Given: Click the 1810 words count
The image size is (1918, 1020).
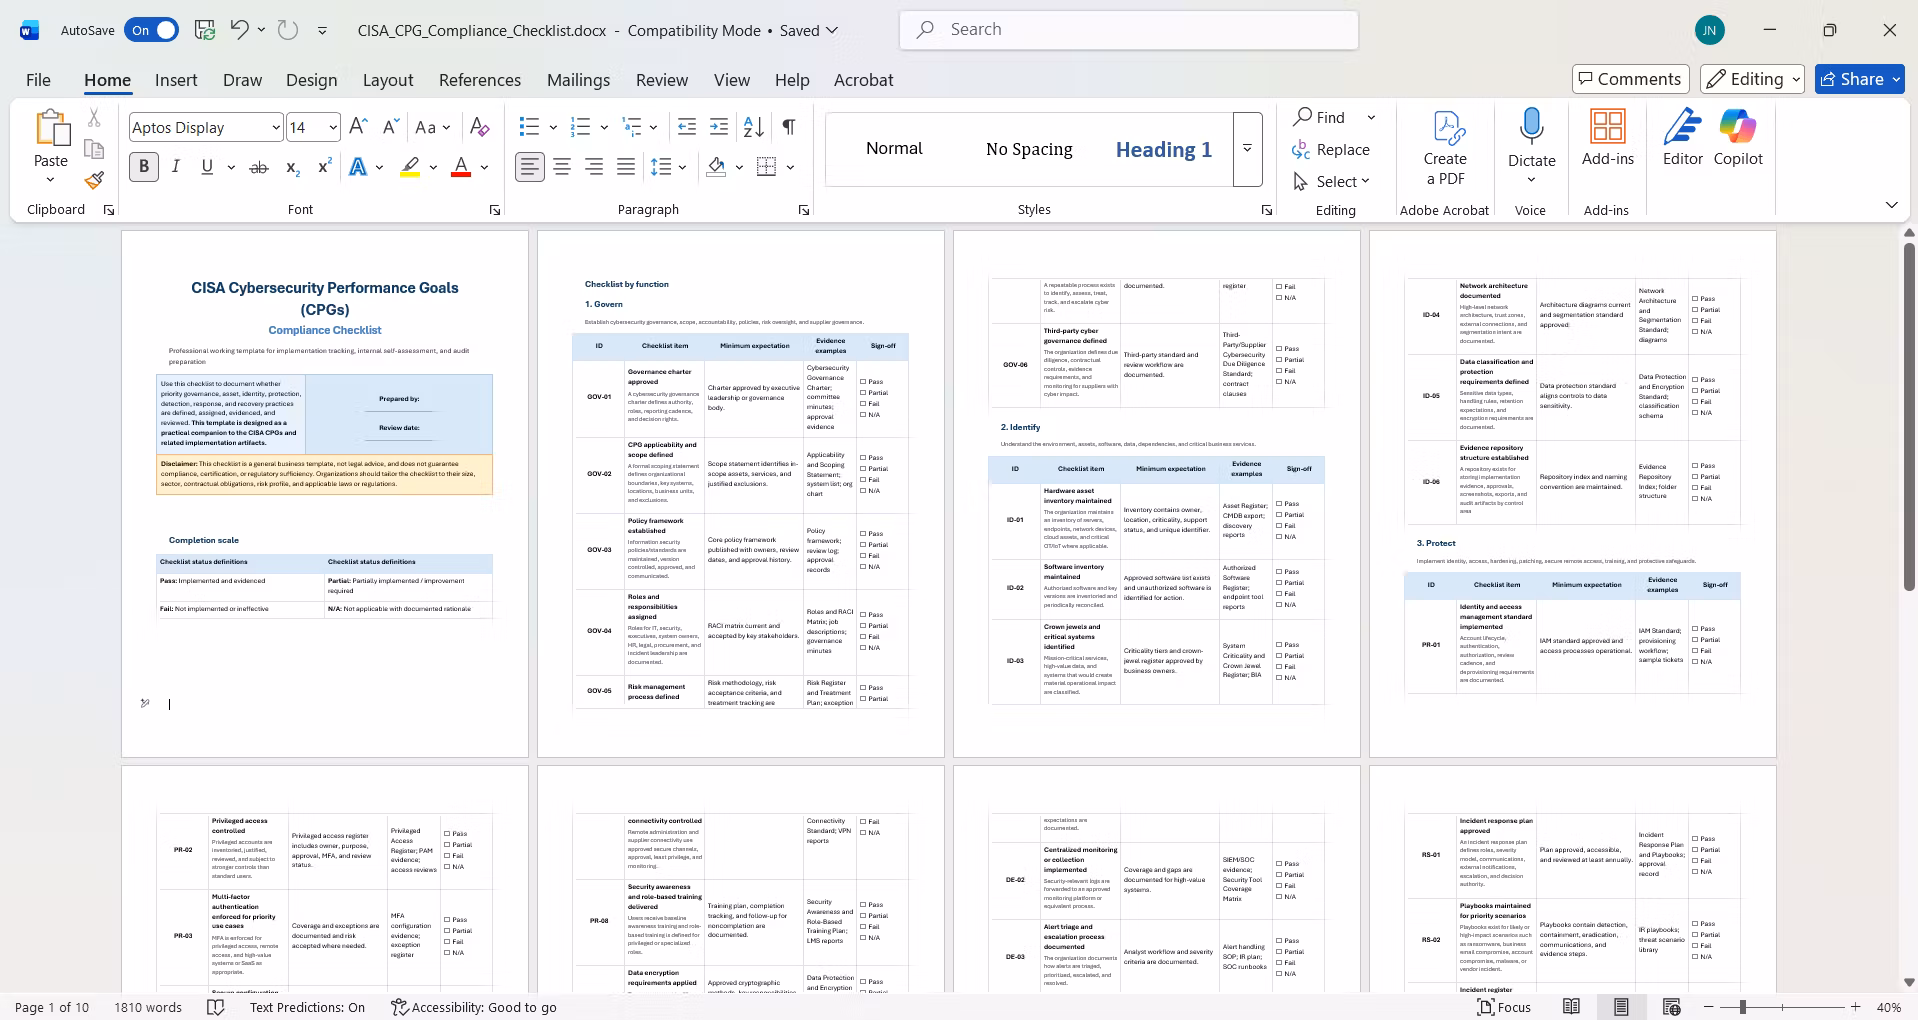Looking at the screenshot, I should pyautogui.click(x=148, y=1007).
